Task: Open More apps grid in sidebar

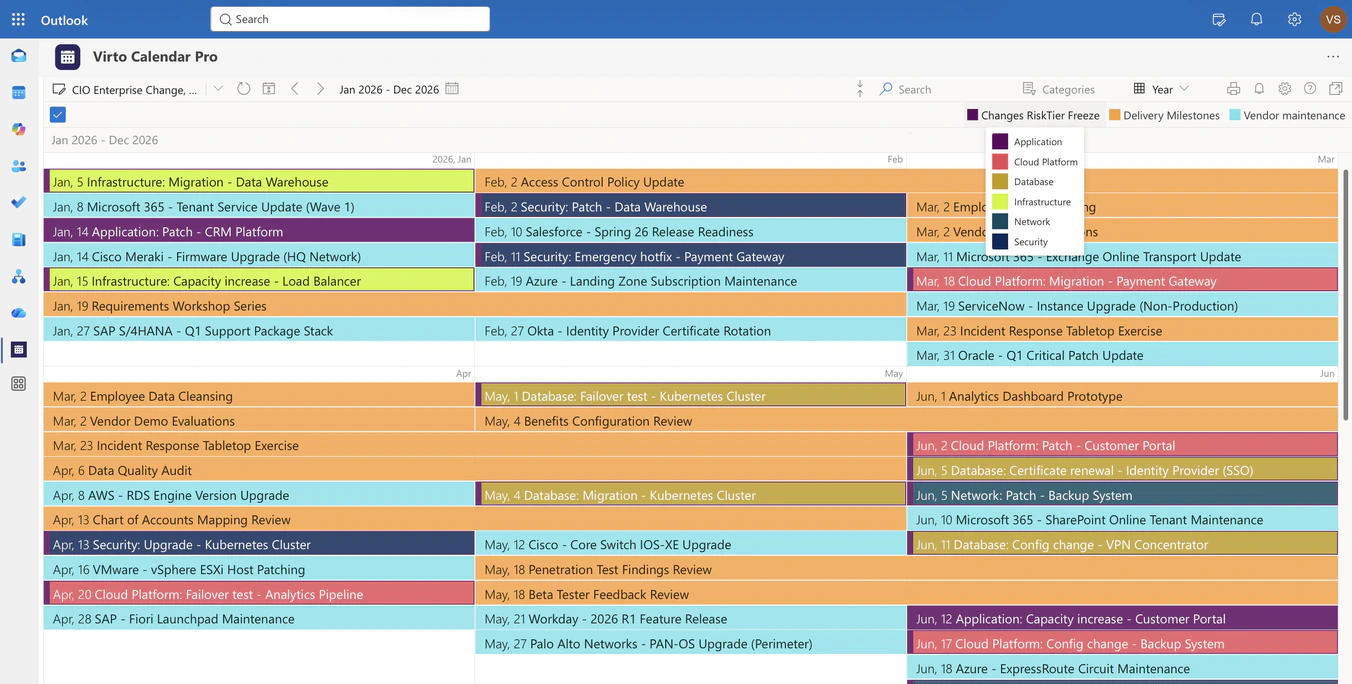Action: tap(18, 384)
